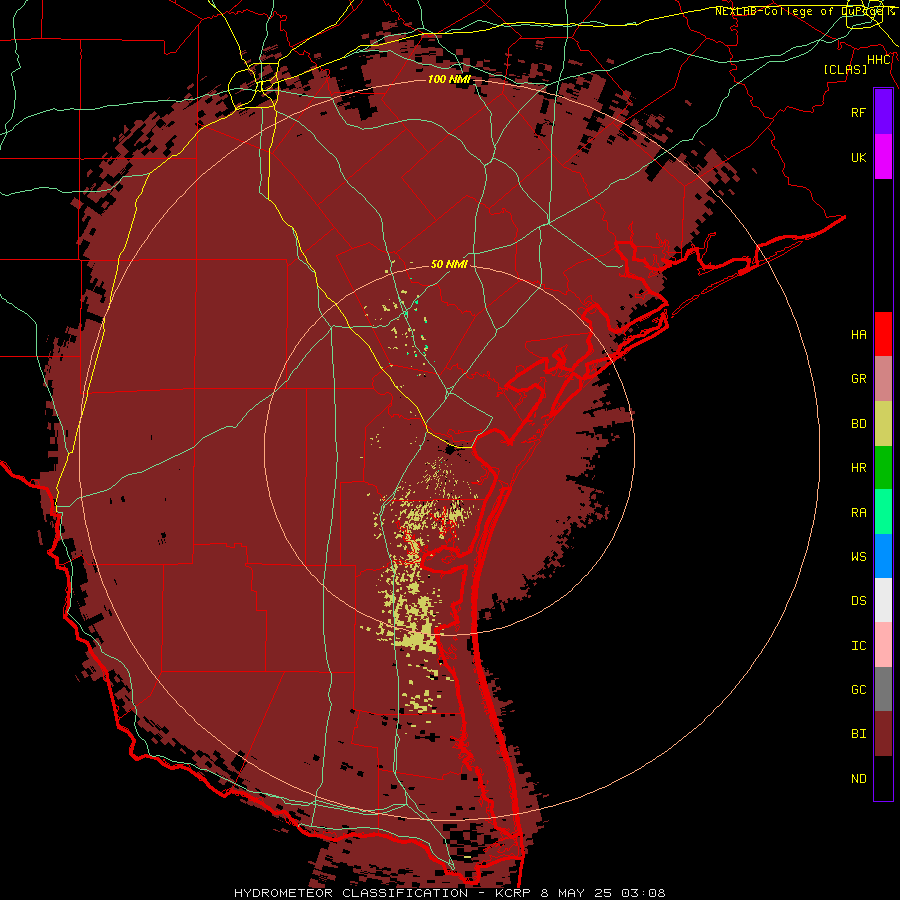Click the 100 NMI range ring label
Viewport: 900px width, 900px height.
[x=449, y=79]
